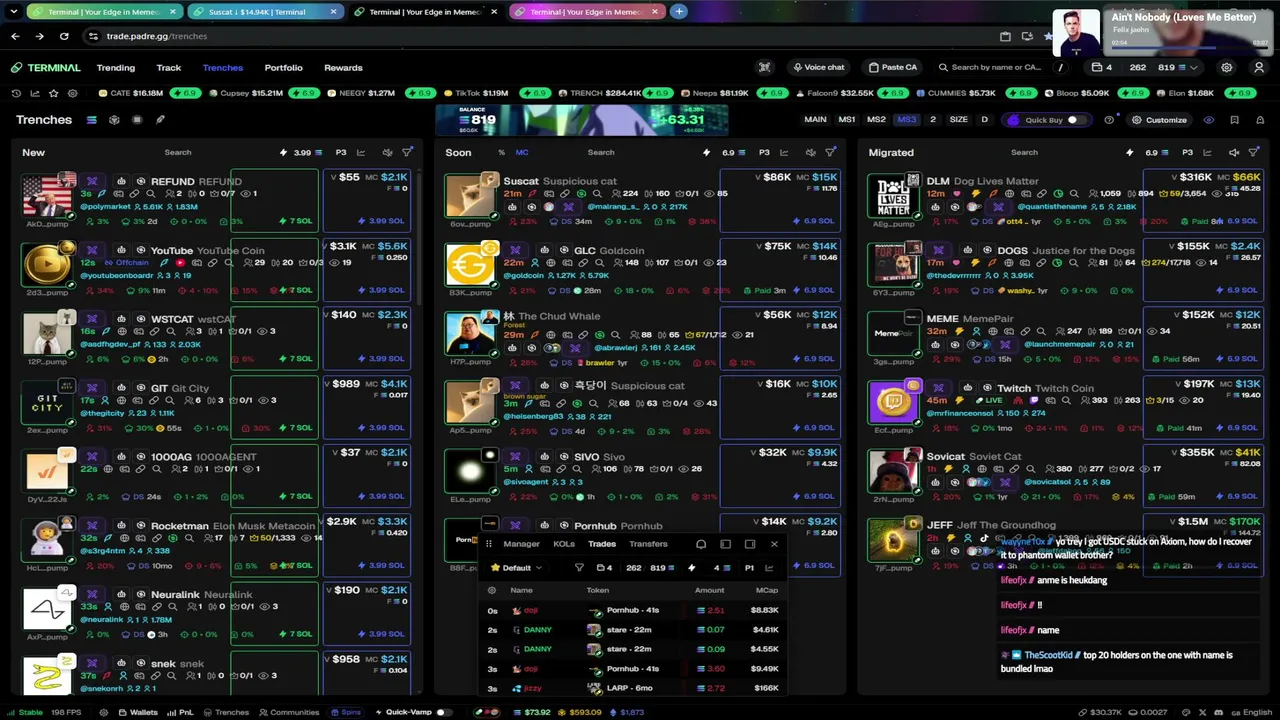The width and height of the screenshot is (1280, 720).
Task: Reload the browser page
Action: [64, 36]
